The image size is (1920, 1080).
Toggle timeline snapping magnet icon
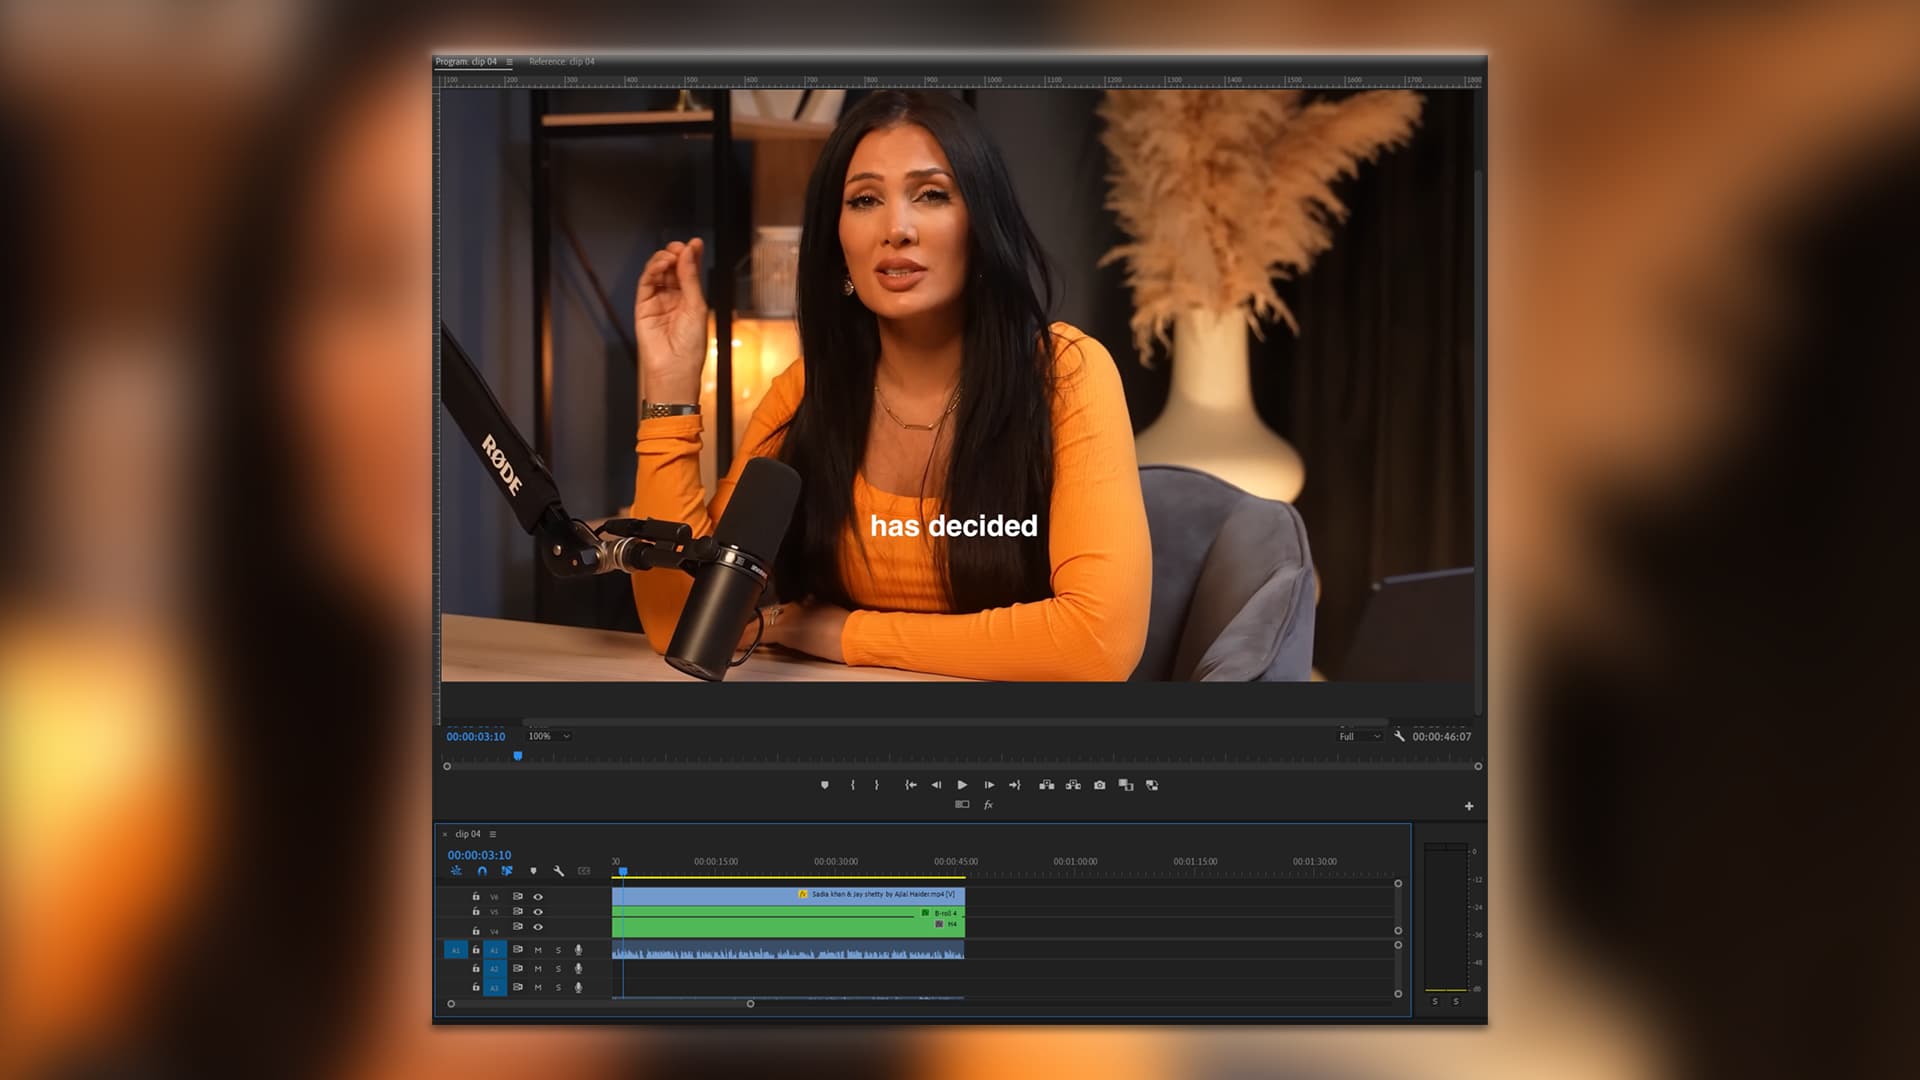point(482,871)
